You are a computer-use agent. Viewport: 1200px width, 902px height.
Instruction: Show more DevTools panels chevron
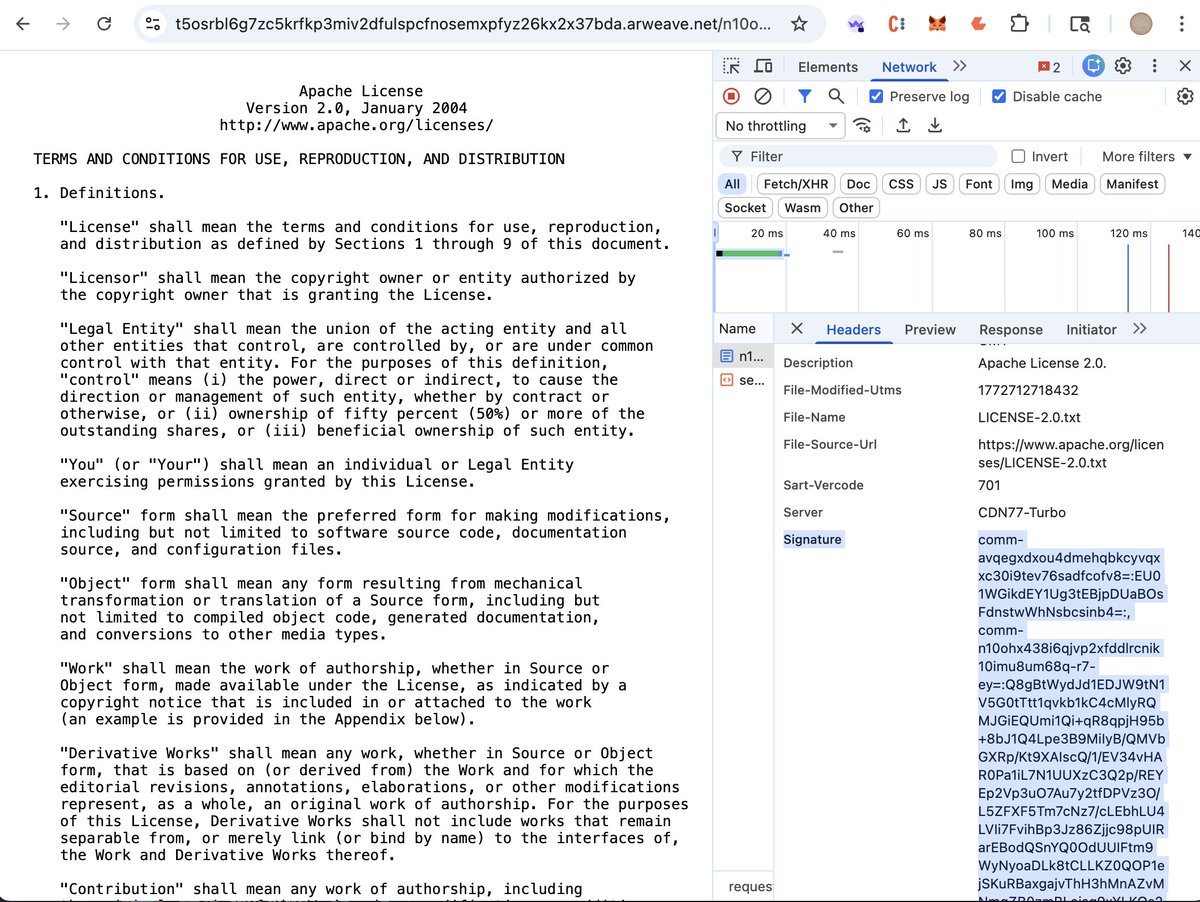pyautogui.click(x=960, y=66)
